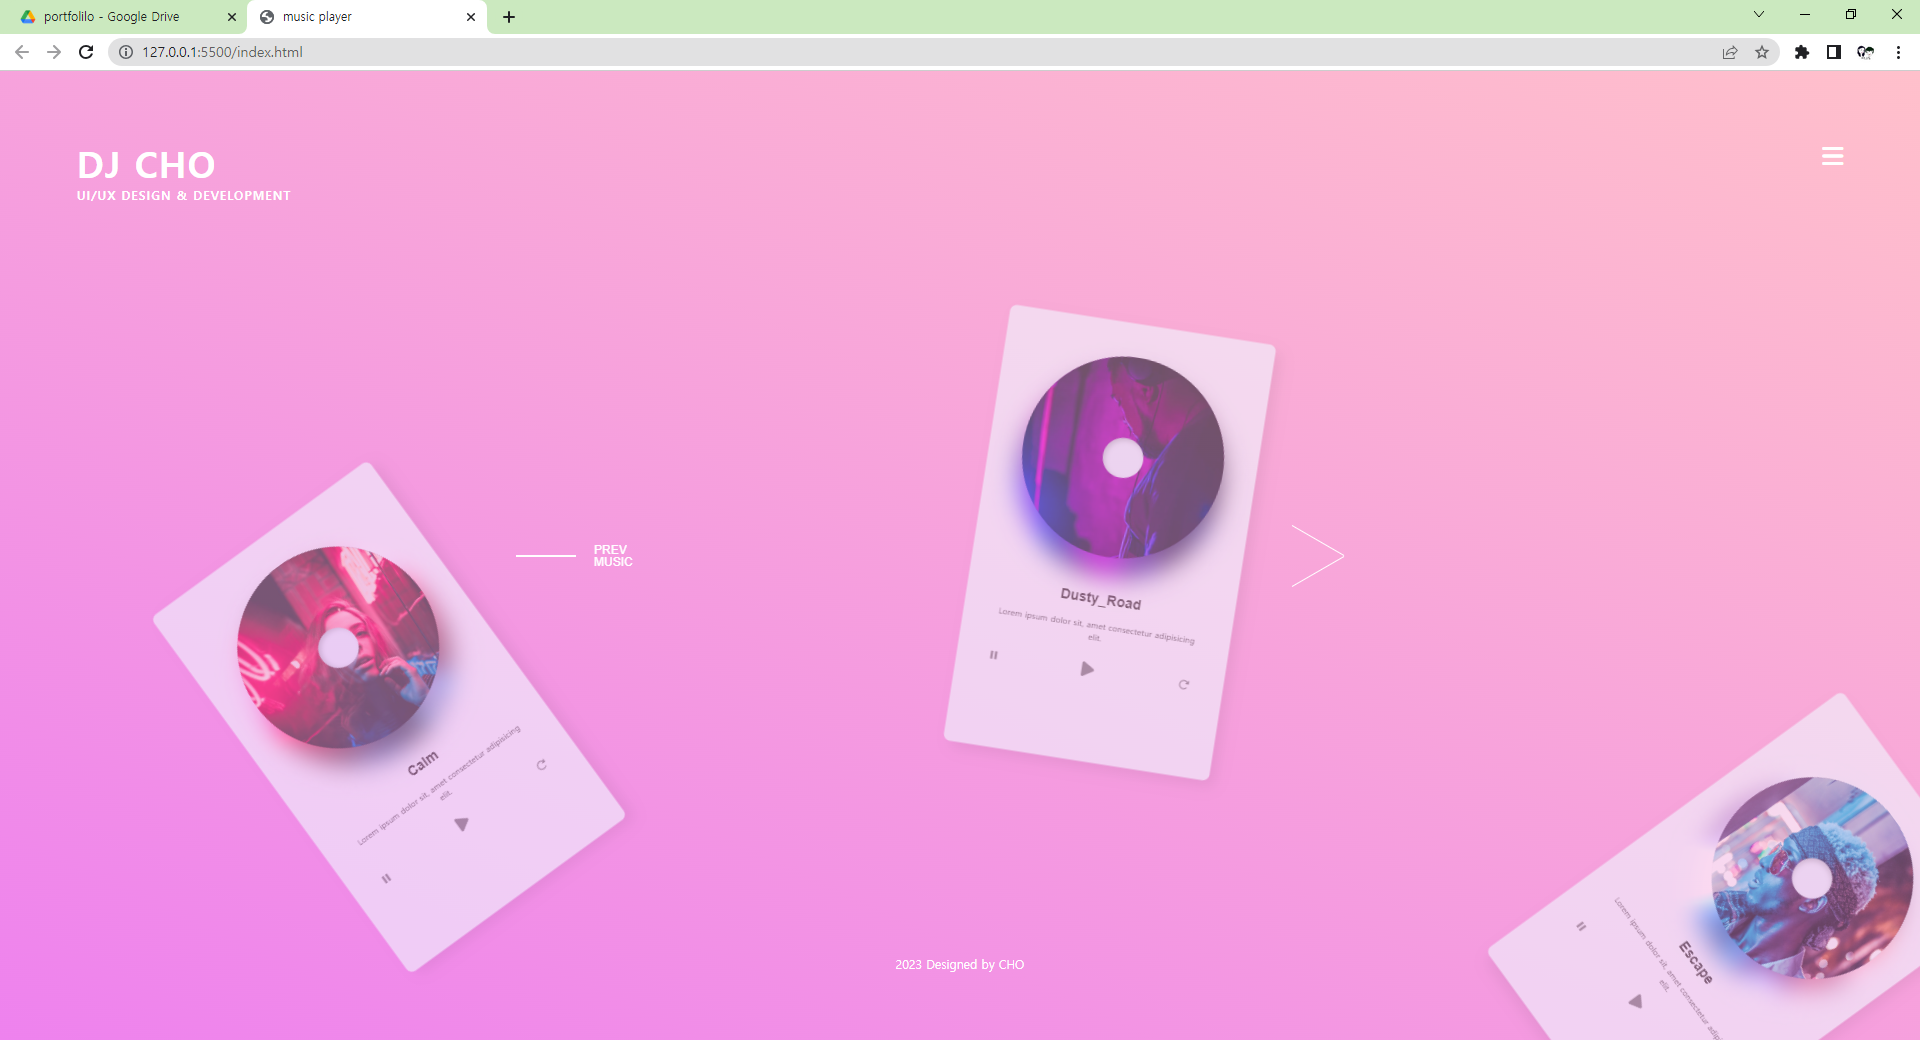Open a new browser tab
Viewport: 1920px width, 1040px height.
509,17
